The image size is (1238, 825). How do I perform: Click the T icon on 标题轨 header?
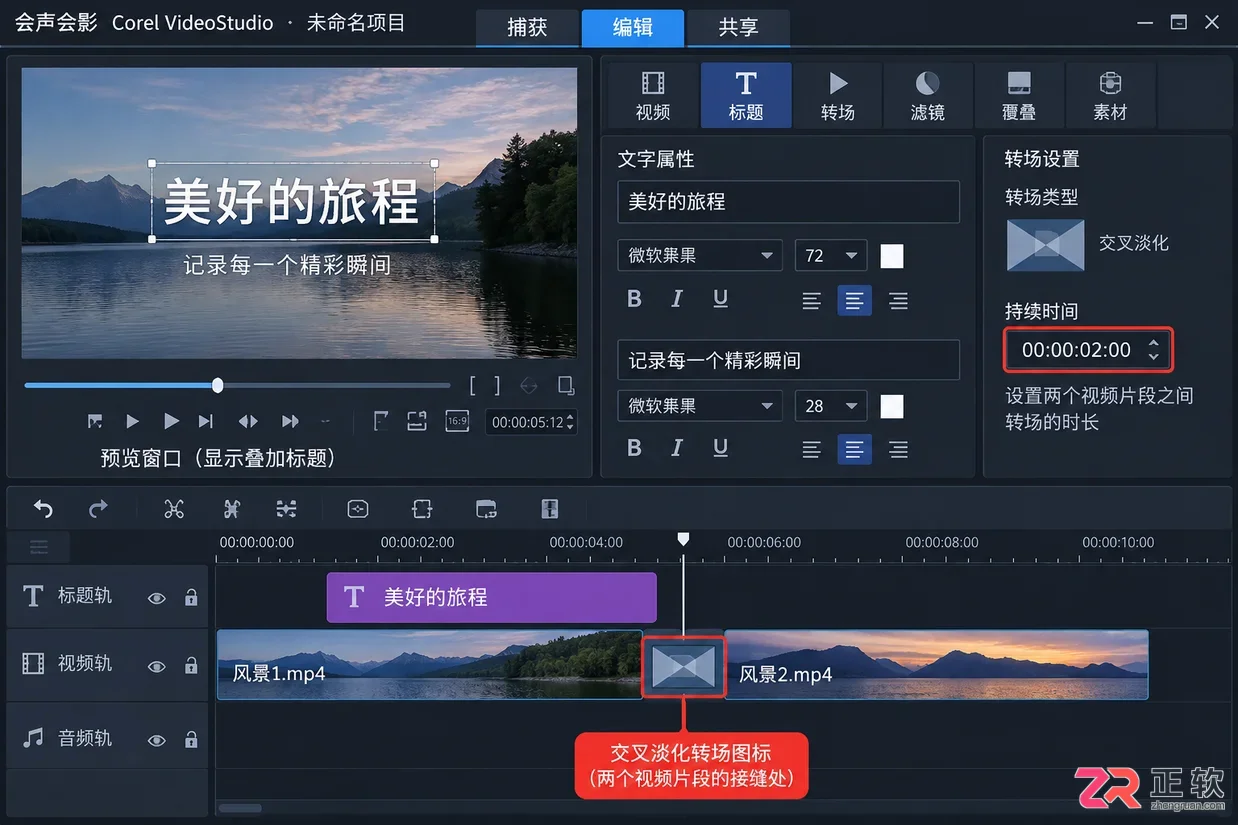(33, 596)
